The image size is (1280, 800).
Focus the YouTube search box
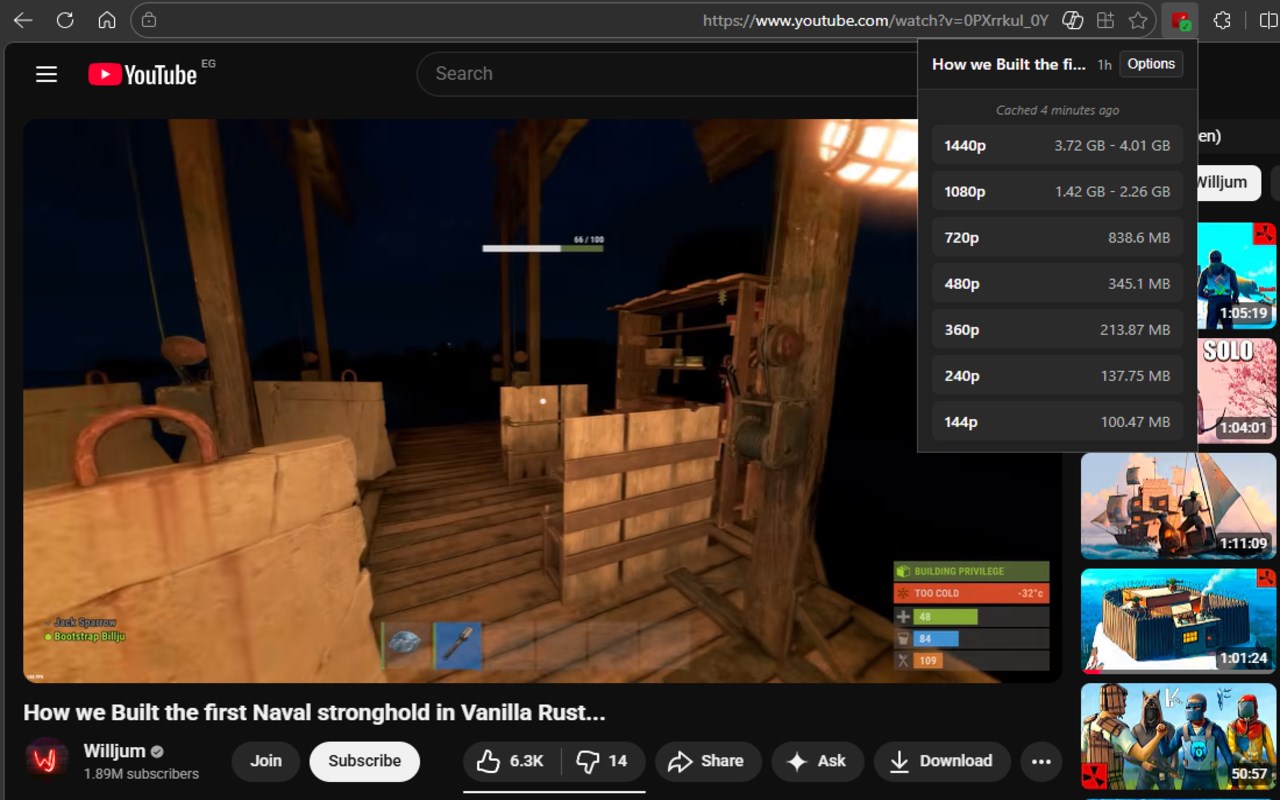[665, 74]
